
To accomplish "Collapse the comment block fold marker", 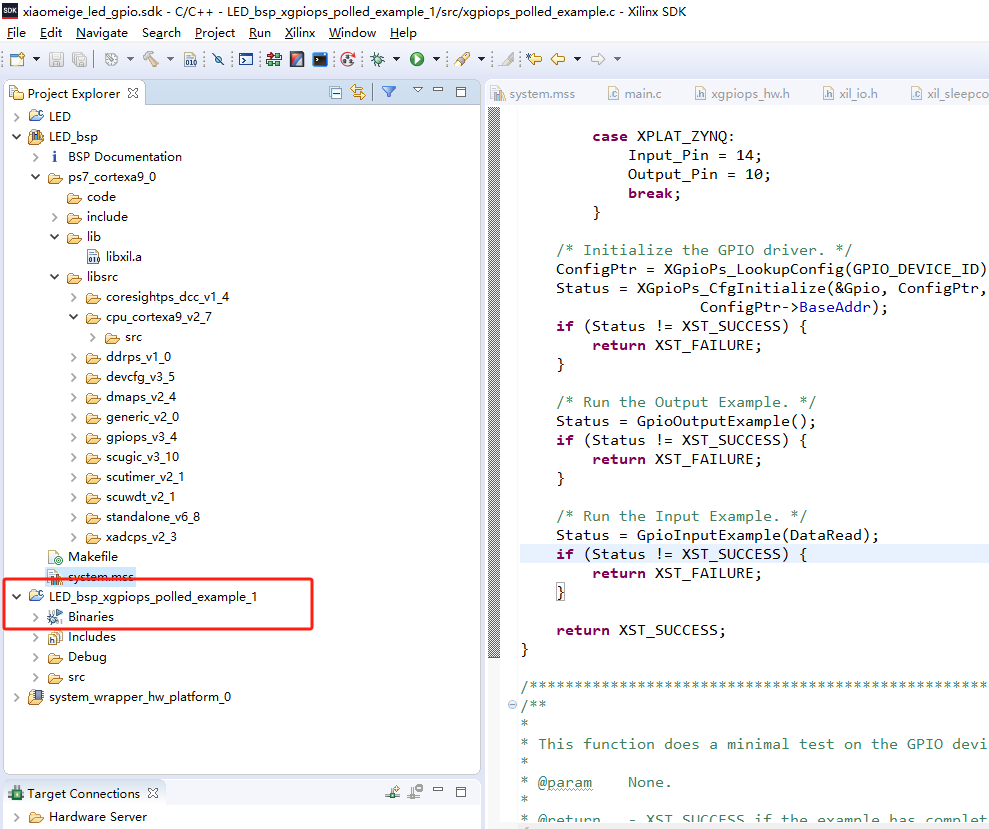I will pyautogui.click(x=512, y=705).
